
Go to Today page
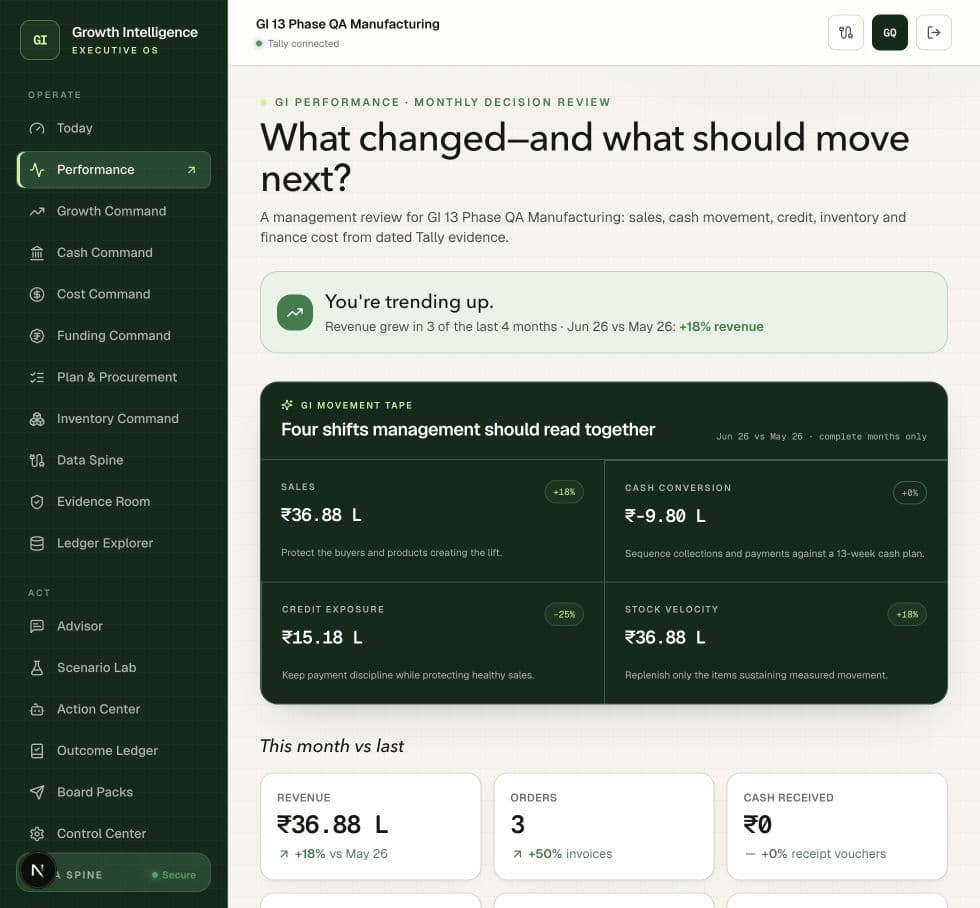(x=114, y=128)
